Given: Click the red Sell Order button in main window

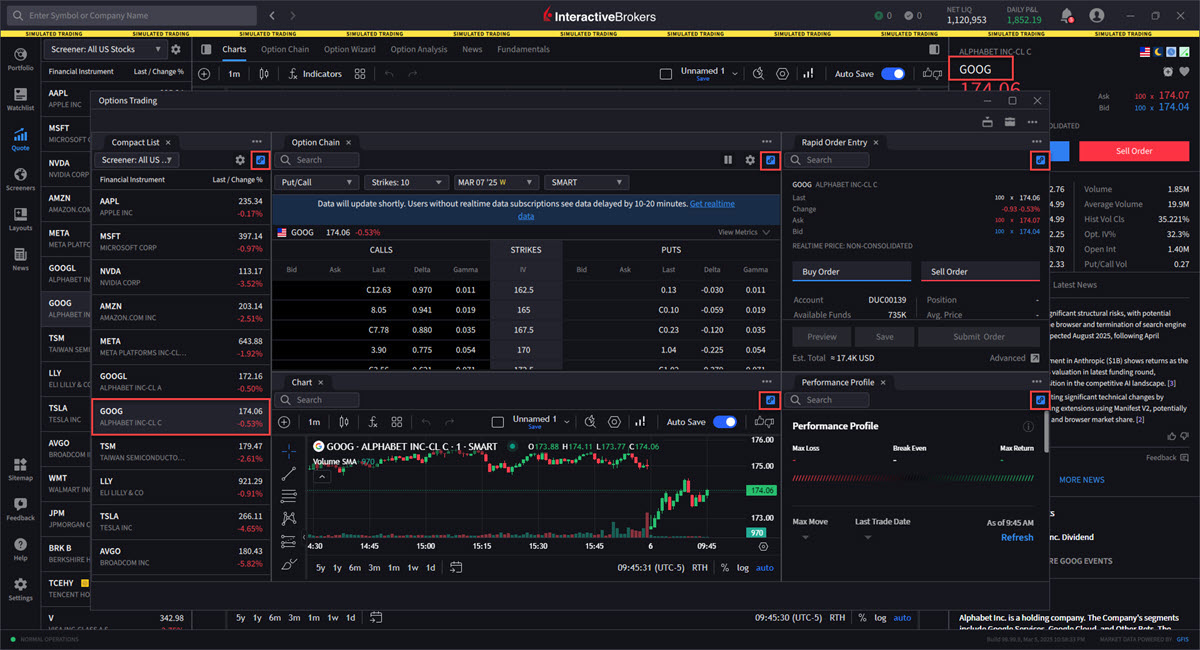Looking at the screenshot, I should click(1134, 151).
